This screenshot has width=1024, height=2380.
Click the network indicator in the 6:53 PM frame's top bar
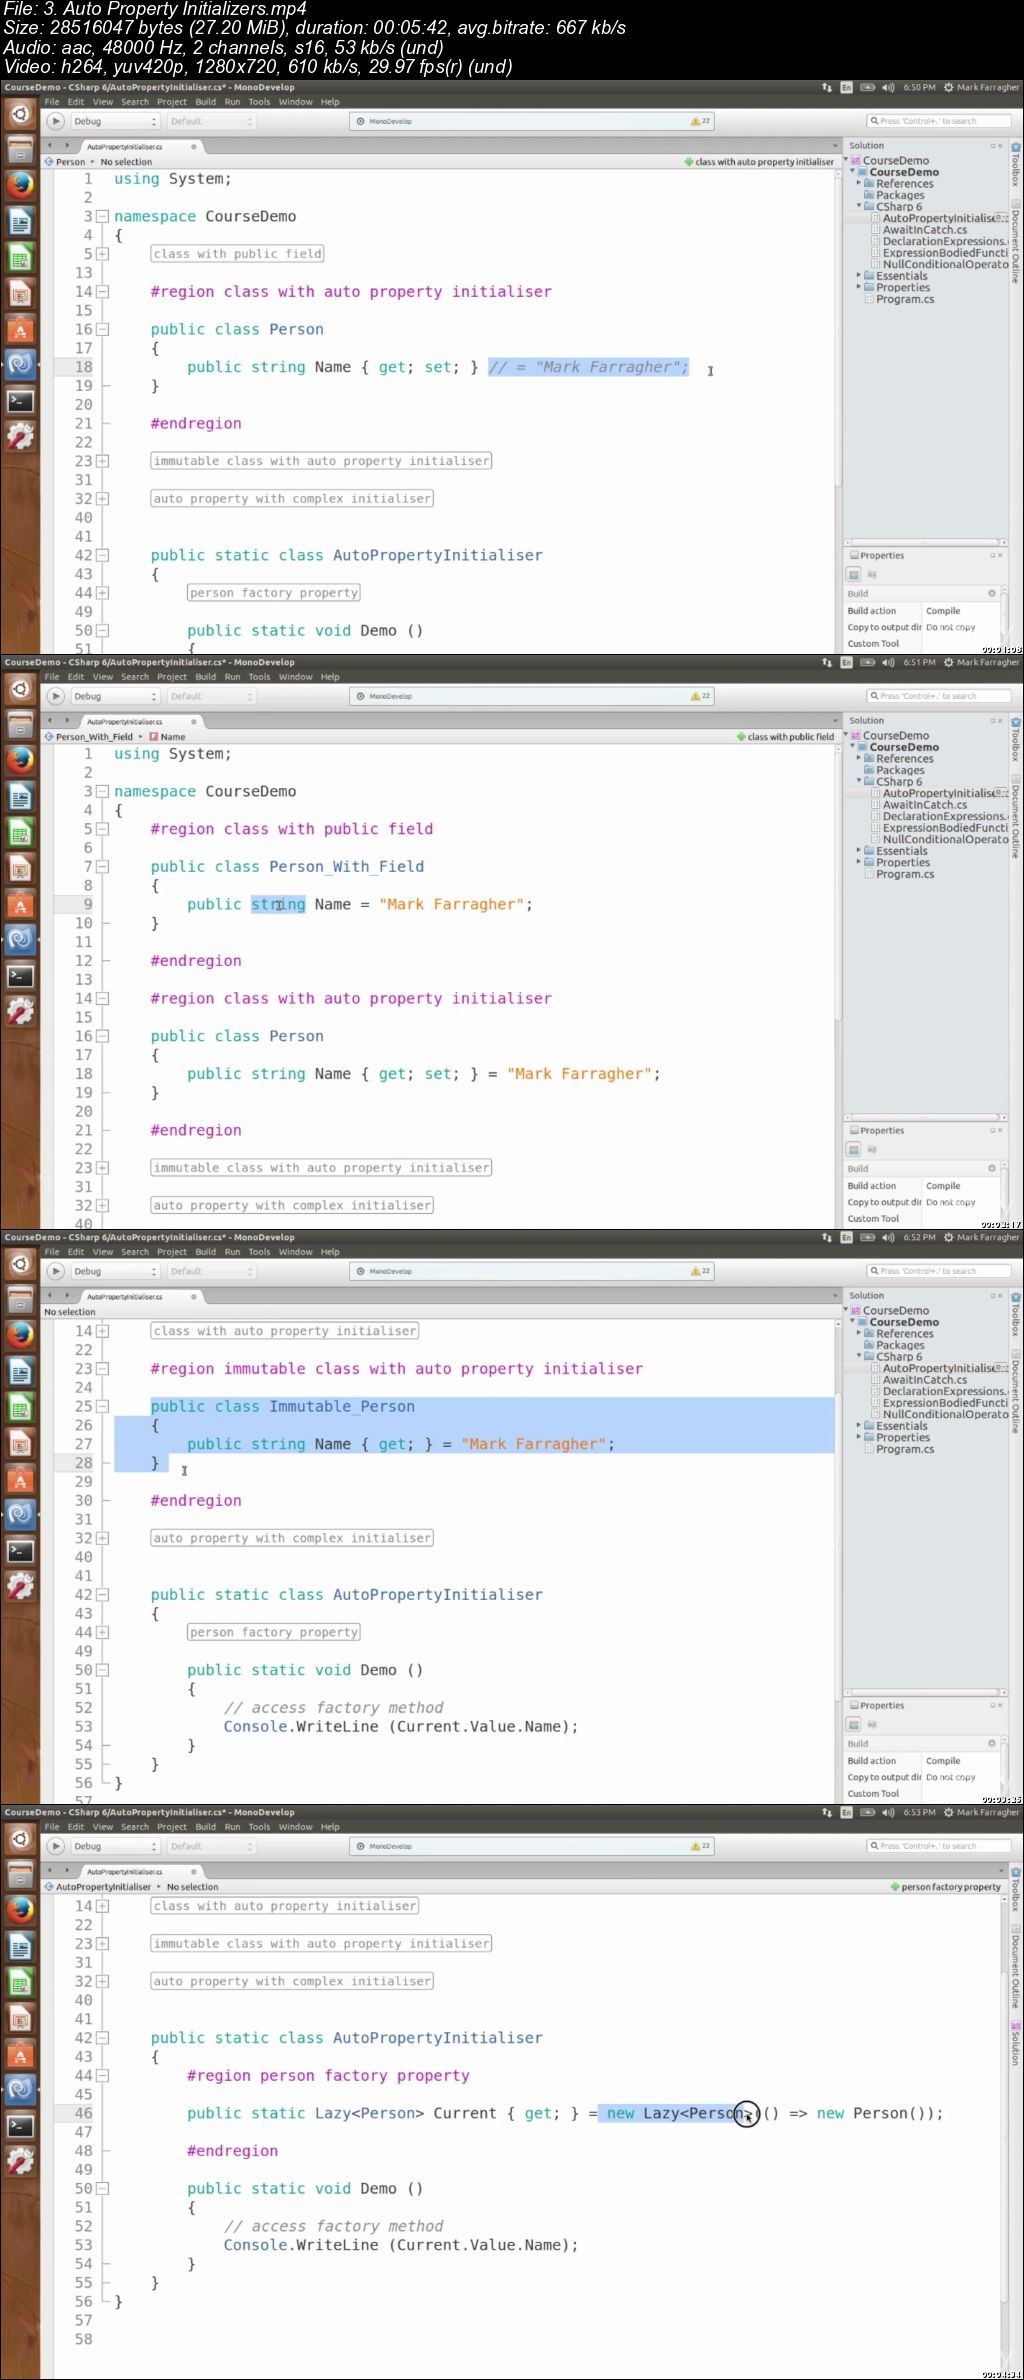pyautogui.click(x=827, y=1813)
